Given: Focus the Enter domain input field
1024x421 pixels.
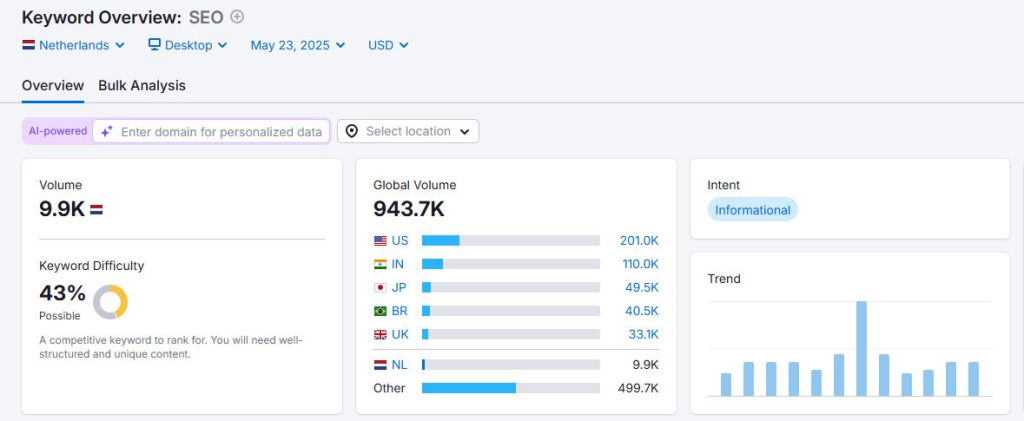Looking at the screenshot, I should click(221, 131).
